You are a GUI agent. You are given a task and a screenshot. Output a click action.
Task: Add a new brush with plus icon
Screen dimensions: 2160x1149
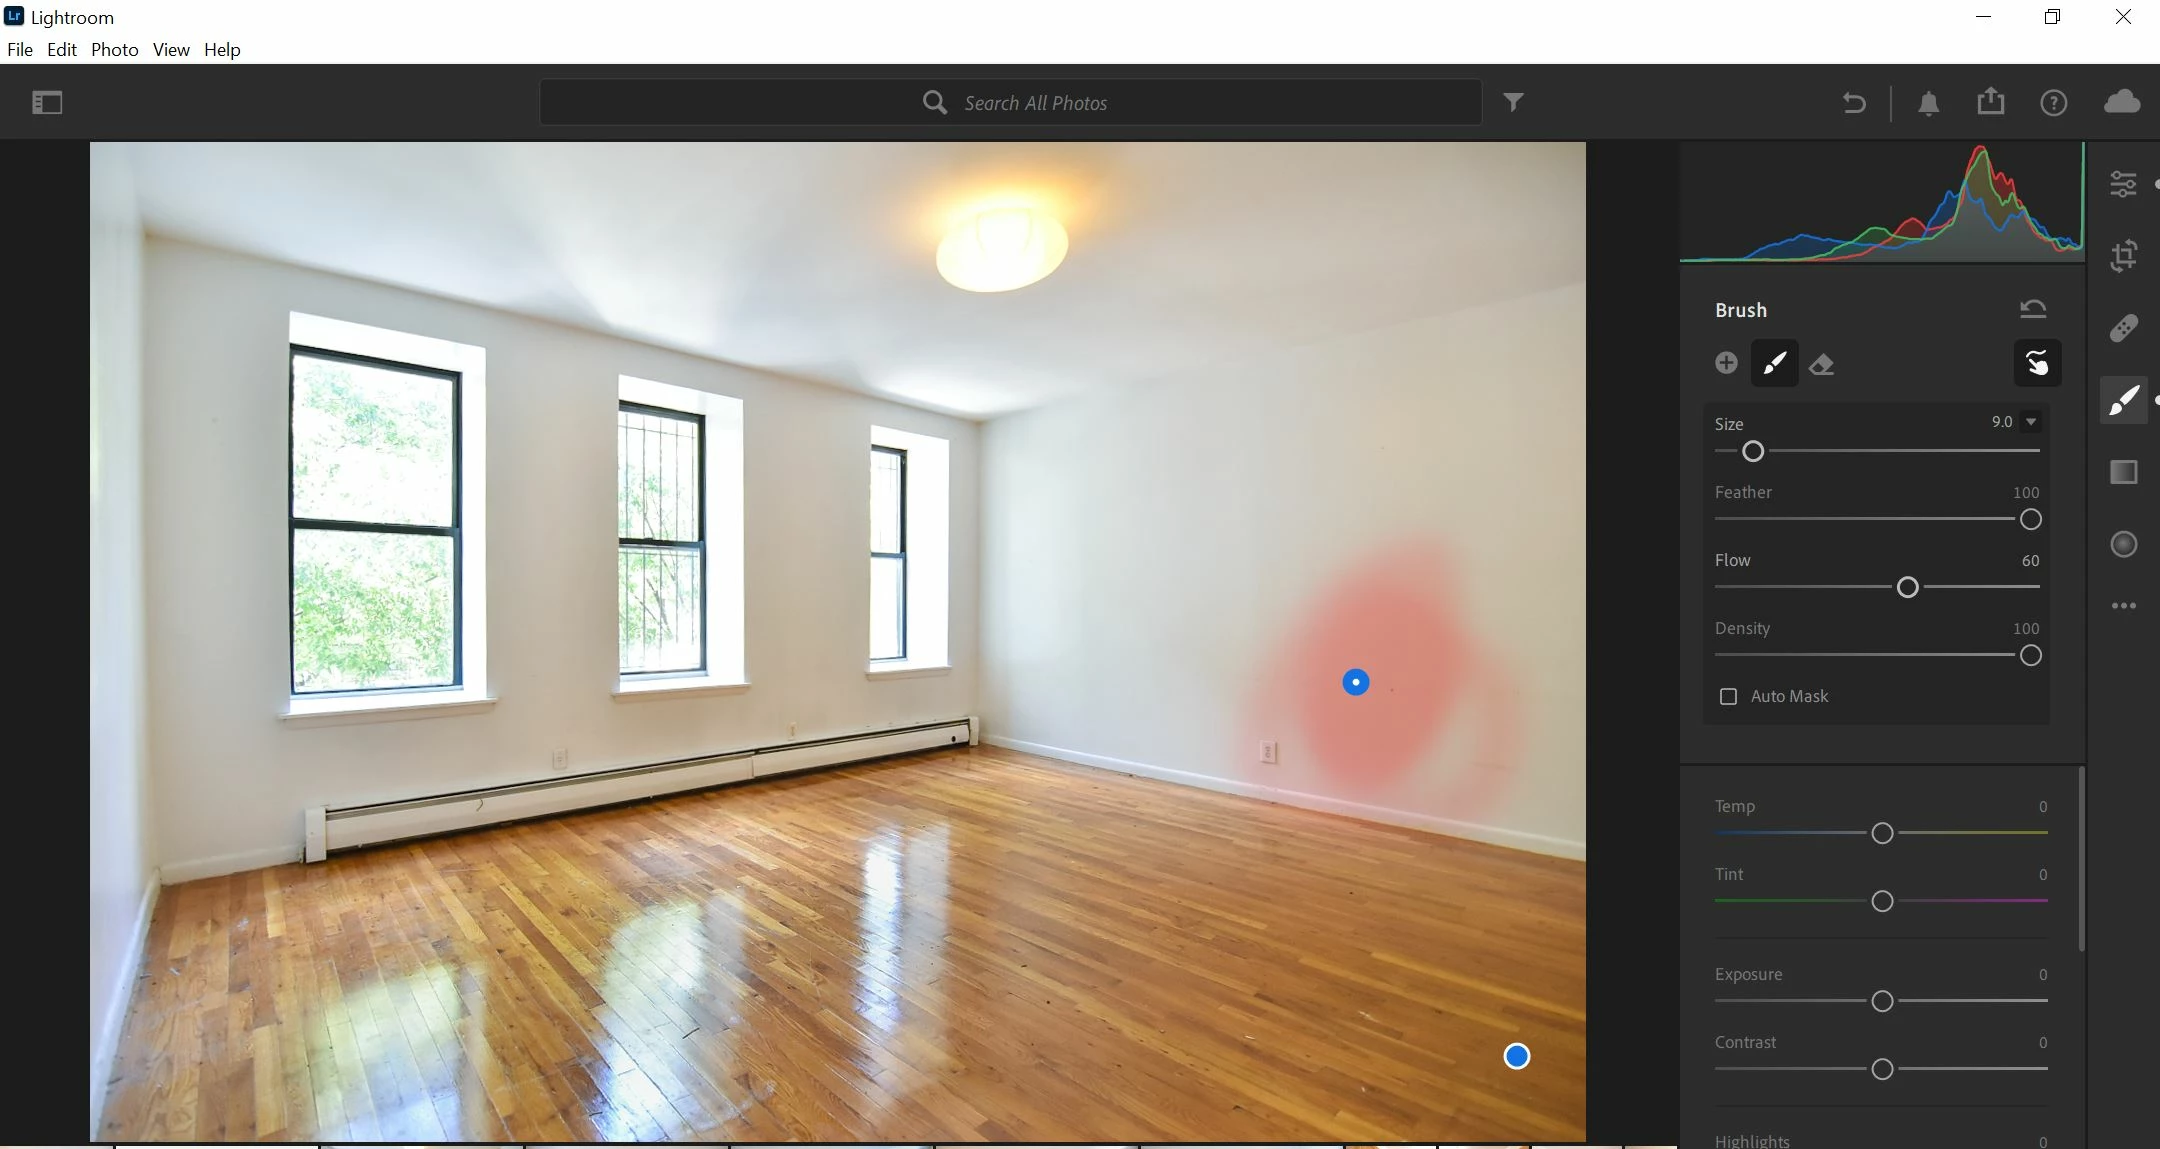click(x=1726, y=363)
